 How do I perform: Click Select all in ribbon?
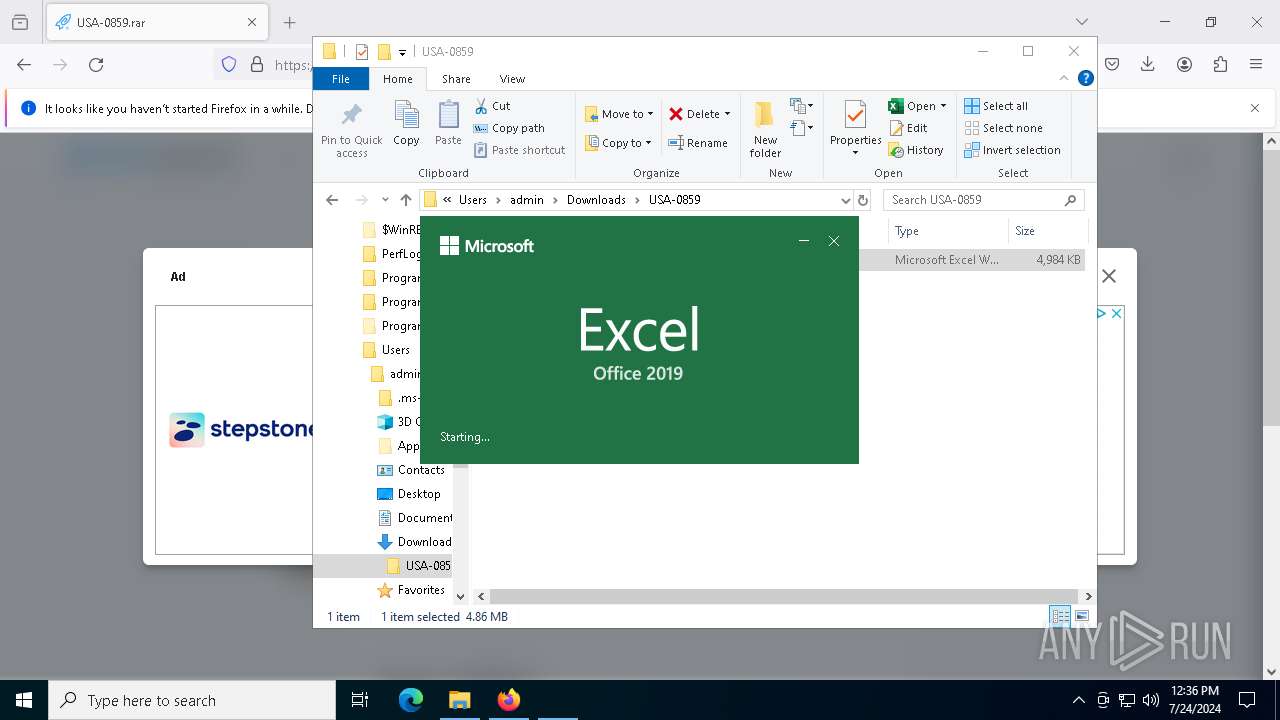(996, 106)
